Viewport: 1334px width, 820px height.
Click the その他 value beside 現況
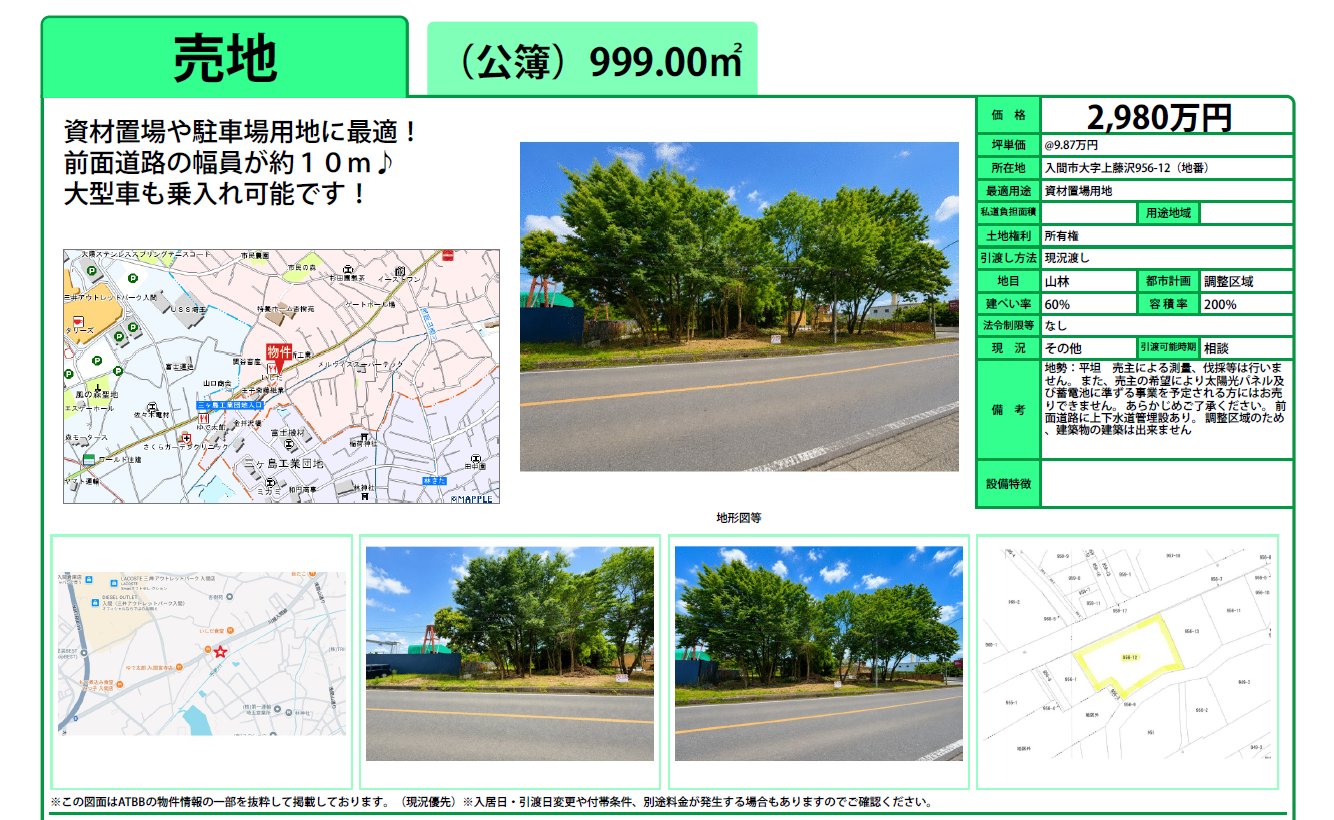pyautogui.click(x=1062, y=348)
